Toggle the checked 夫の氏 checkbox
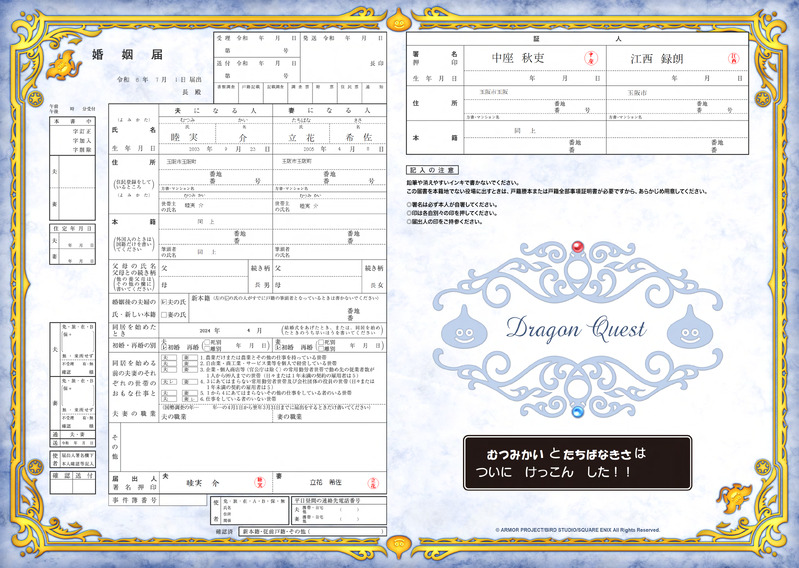Screen dimensions: 799x568 pos(164,302)
